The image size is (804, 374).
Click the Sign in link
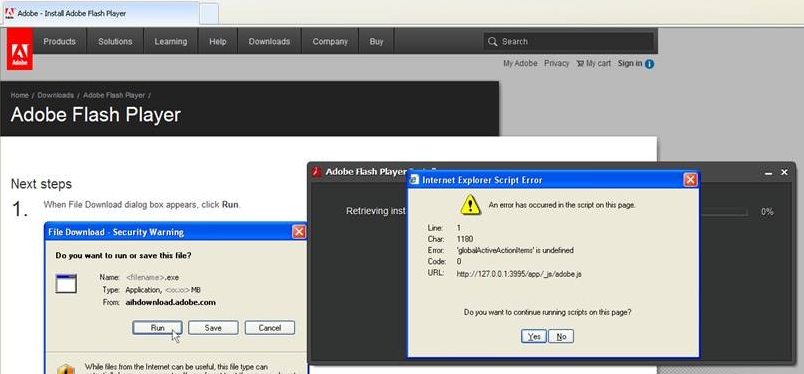point(630,64)
